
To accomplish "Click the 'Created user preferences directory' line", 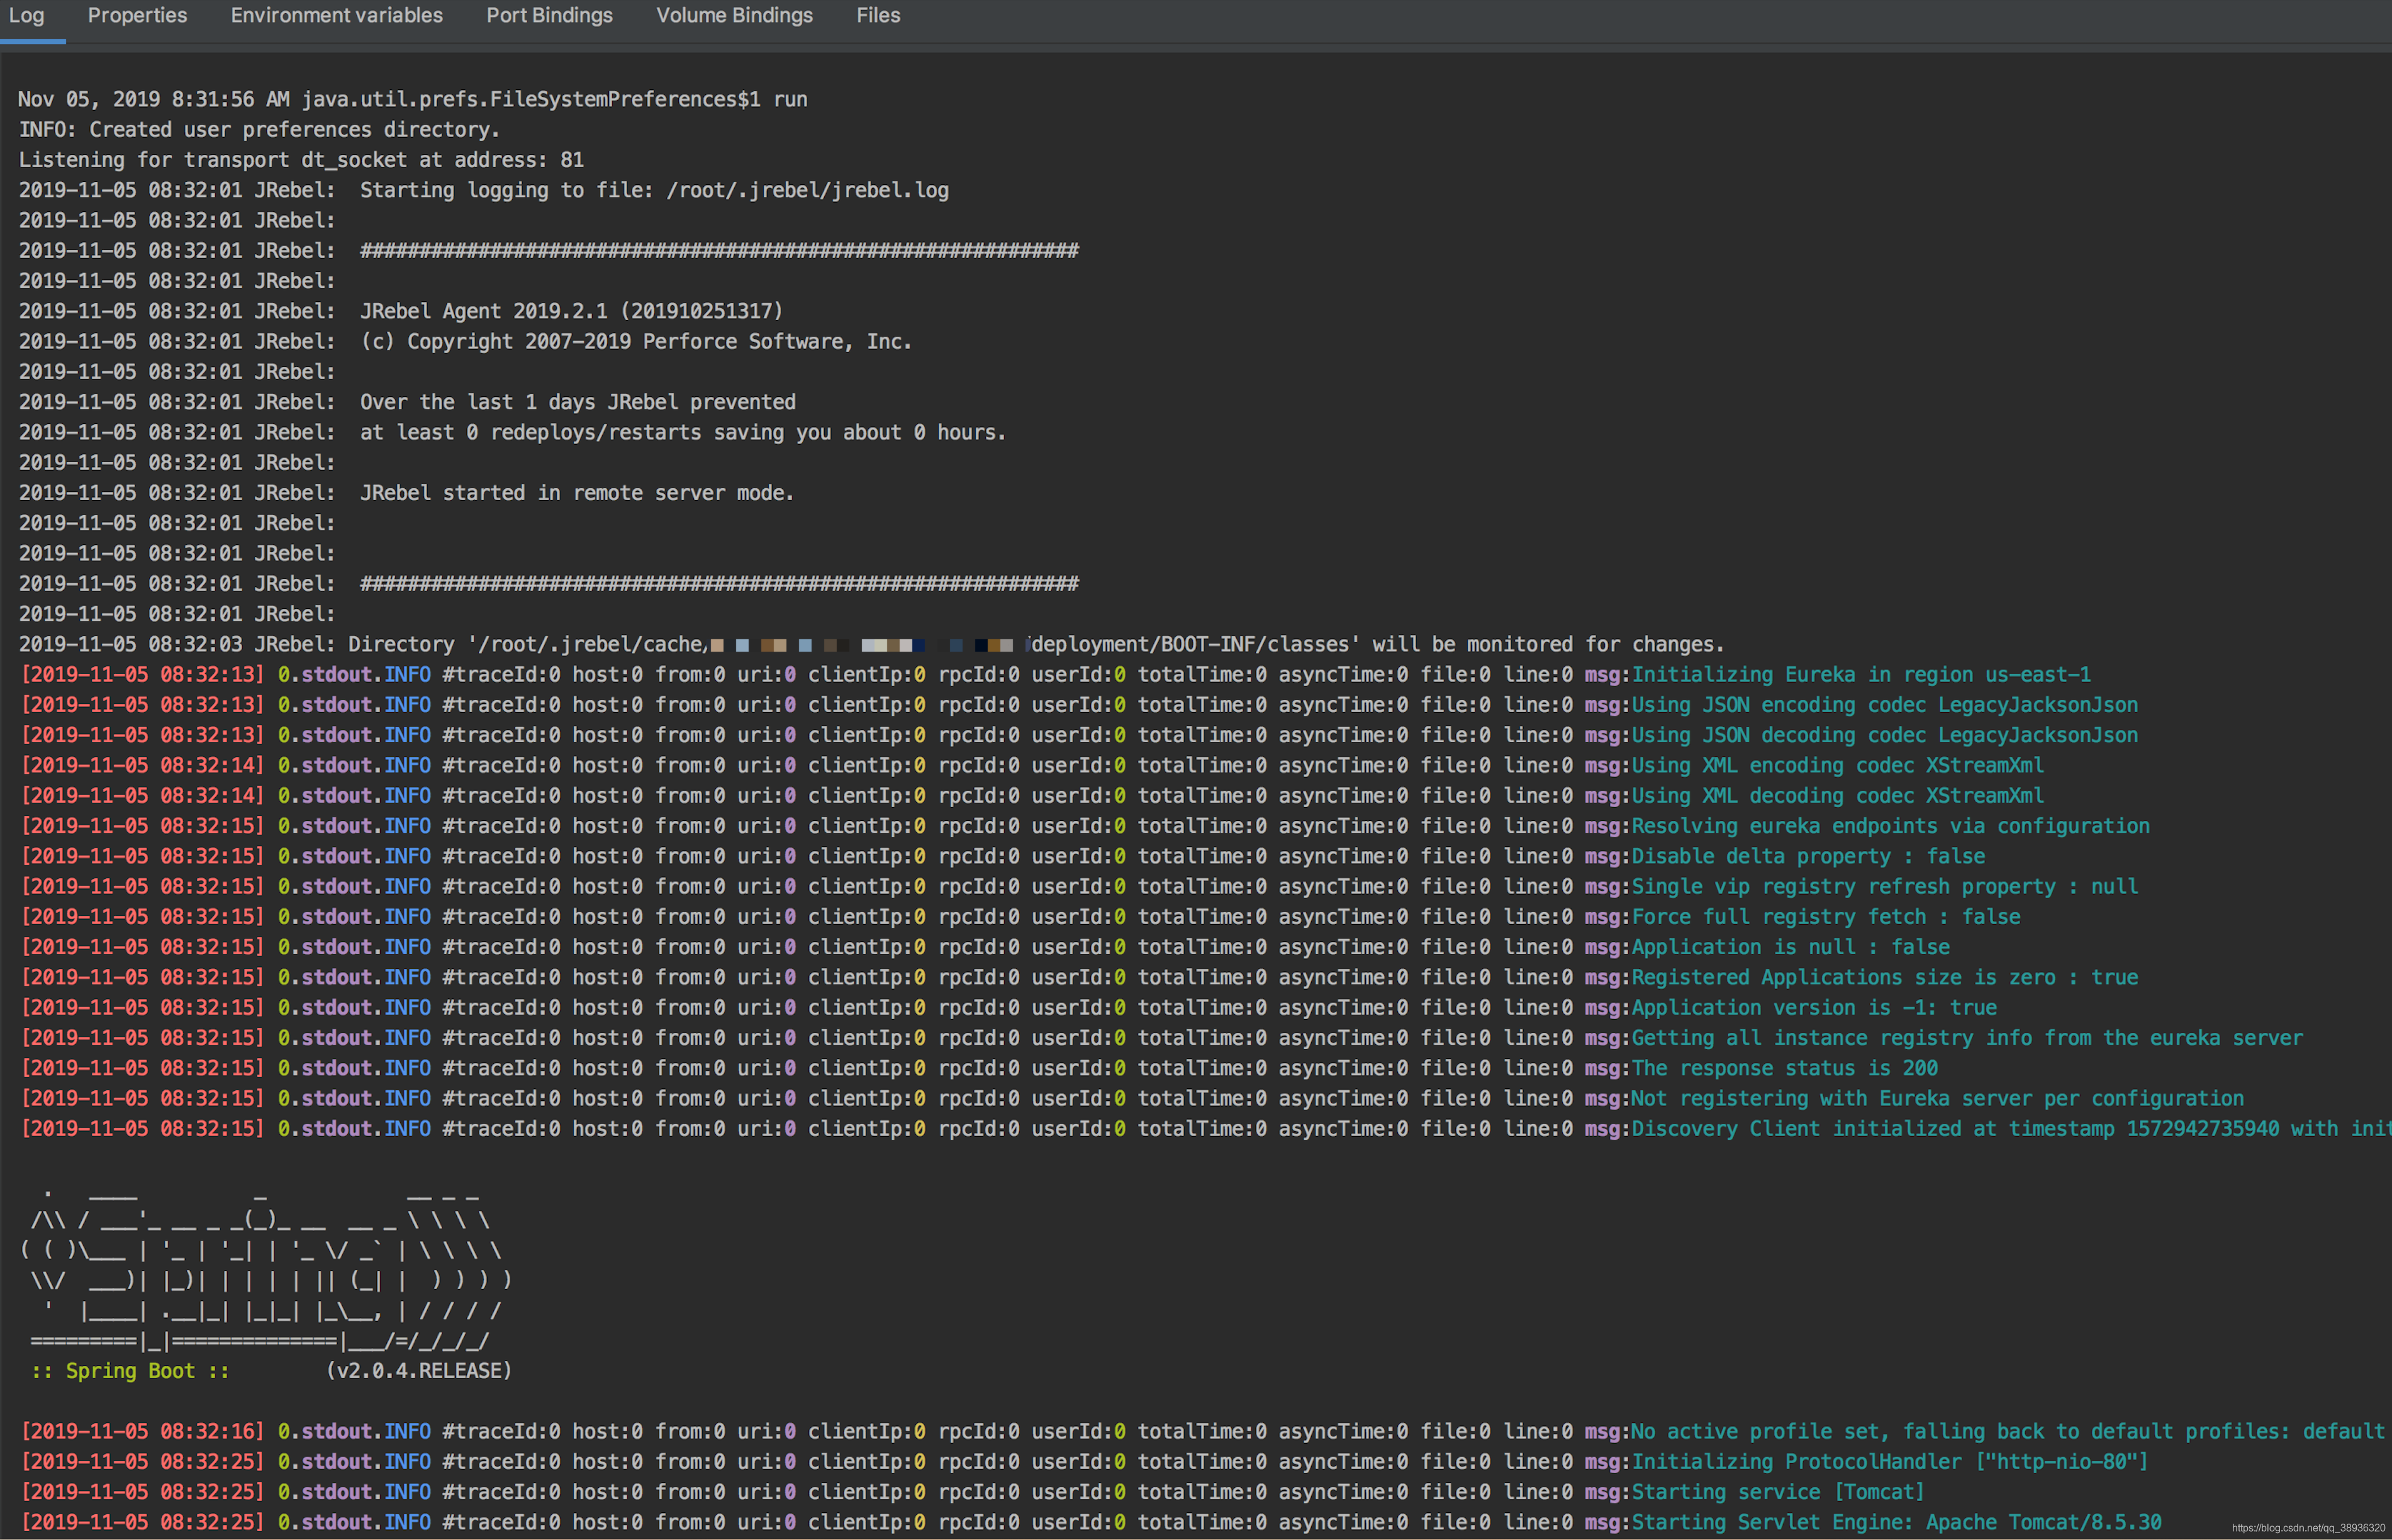I will [x=259, y=130].
